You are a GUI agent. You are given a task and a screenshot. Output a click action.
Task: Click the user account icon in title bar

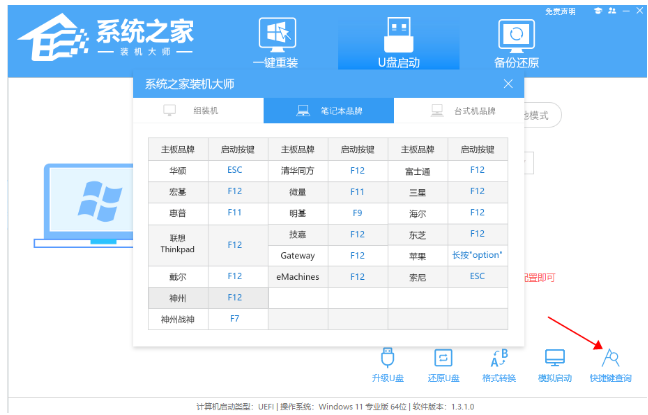(610, 11)
